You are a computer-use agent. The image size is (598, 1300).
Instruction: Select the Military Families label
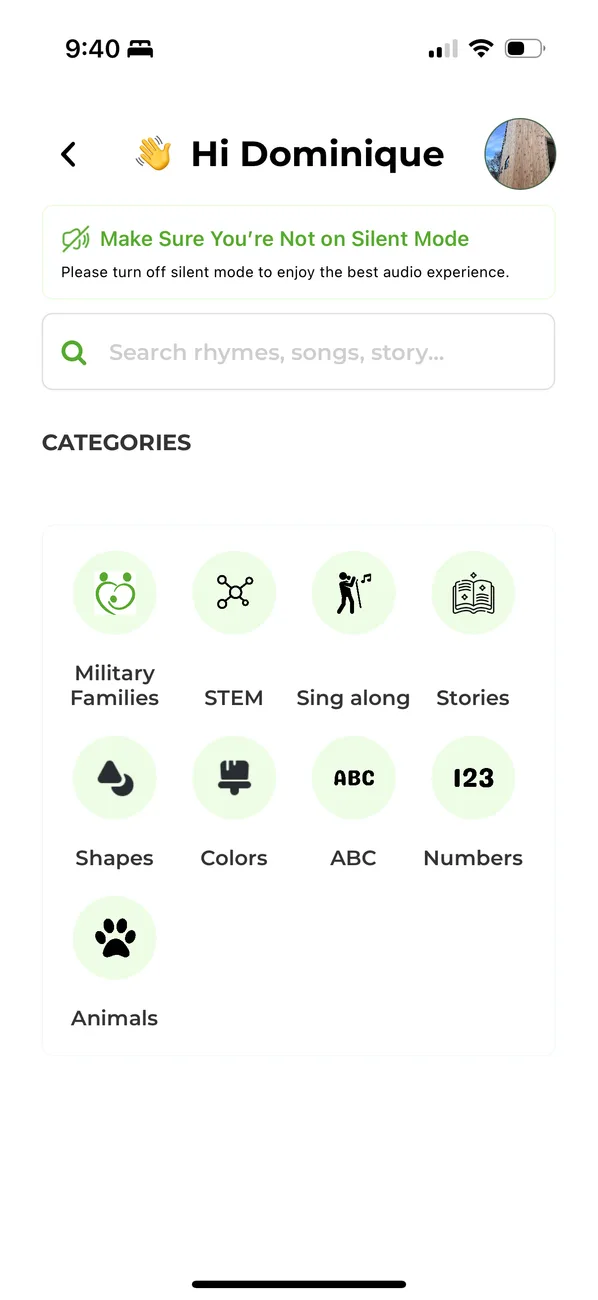115,685
